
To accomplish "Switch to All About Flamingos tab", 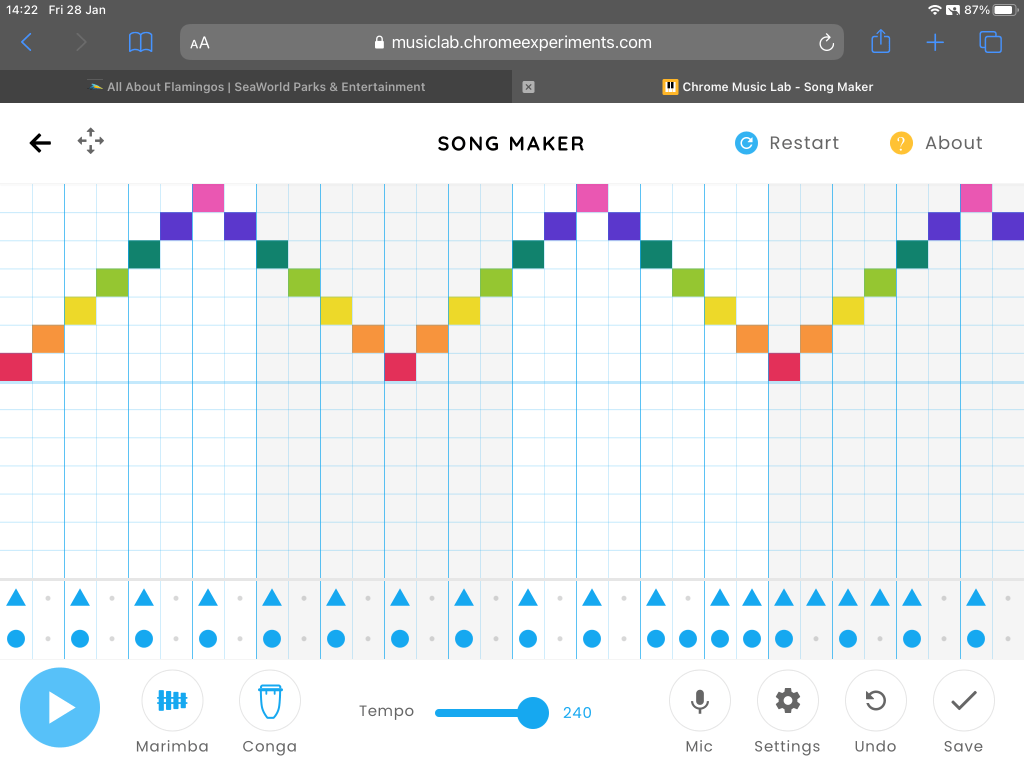I will [256, 87].
